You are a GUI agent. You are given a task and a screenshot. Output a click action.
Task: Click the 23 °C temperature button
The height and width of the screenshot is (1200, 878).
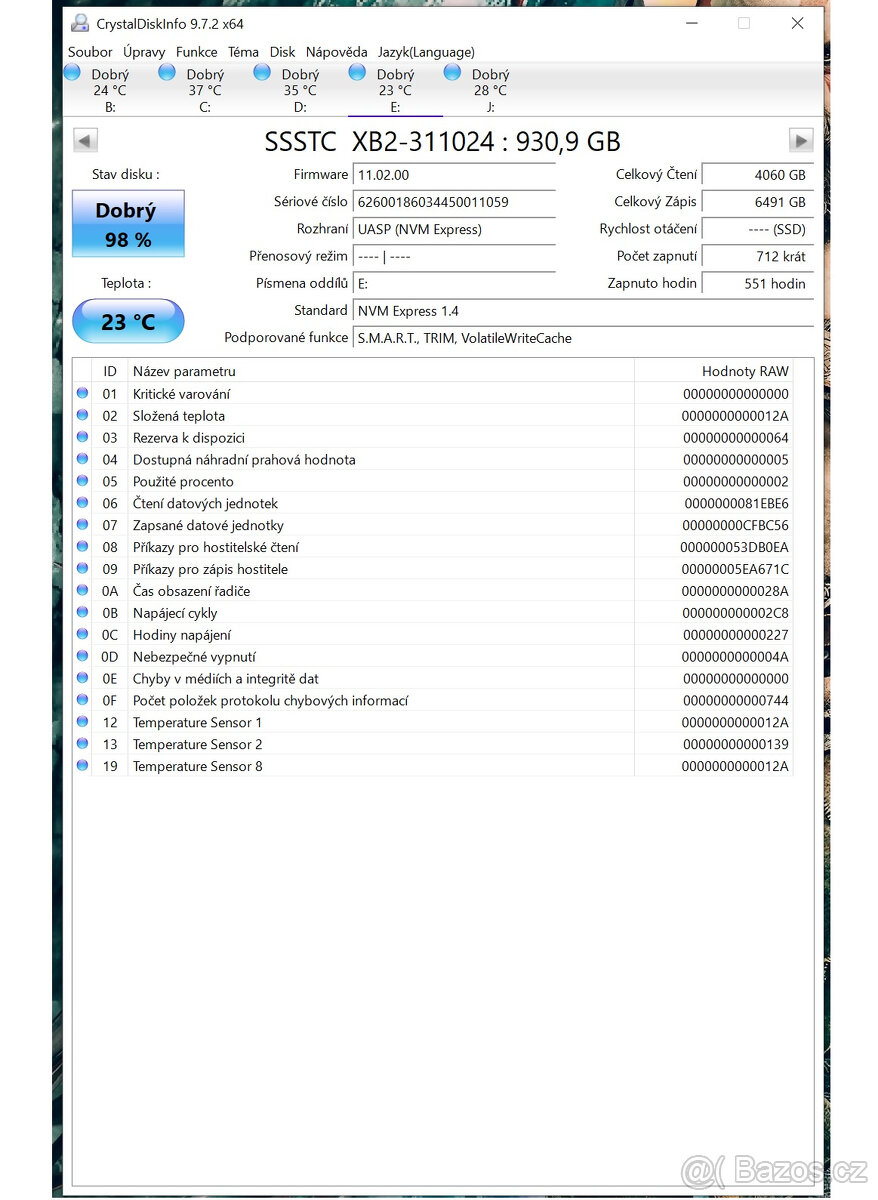[x=128, y=322]
